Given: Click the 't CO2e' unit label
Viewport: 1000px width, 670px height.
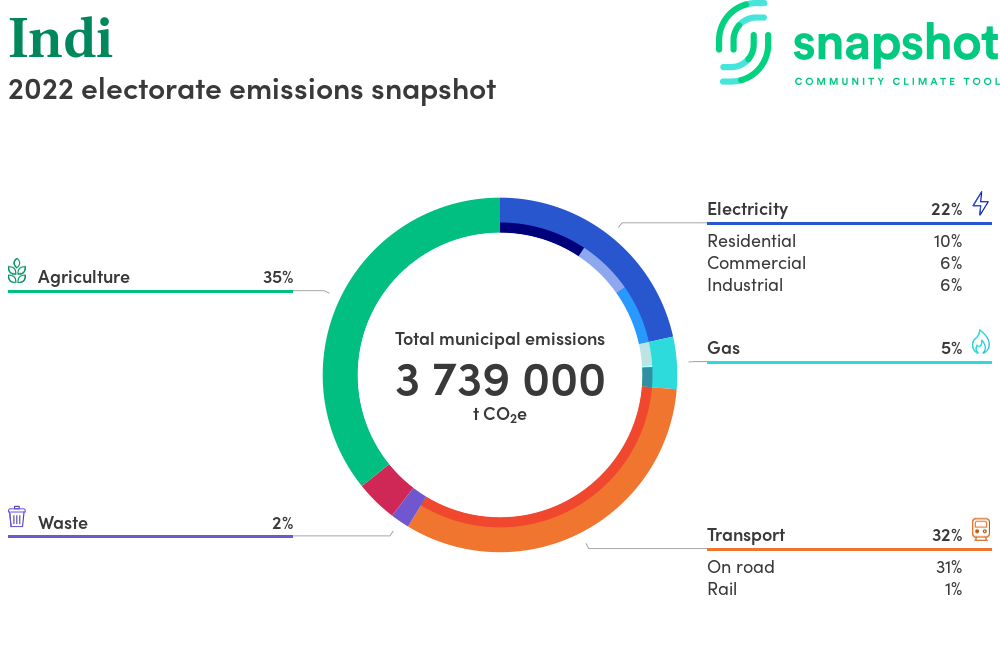Looking at the screenshot, I should [500, 415].
